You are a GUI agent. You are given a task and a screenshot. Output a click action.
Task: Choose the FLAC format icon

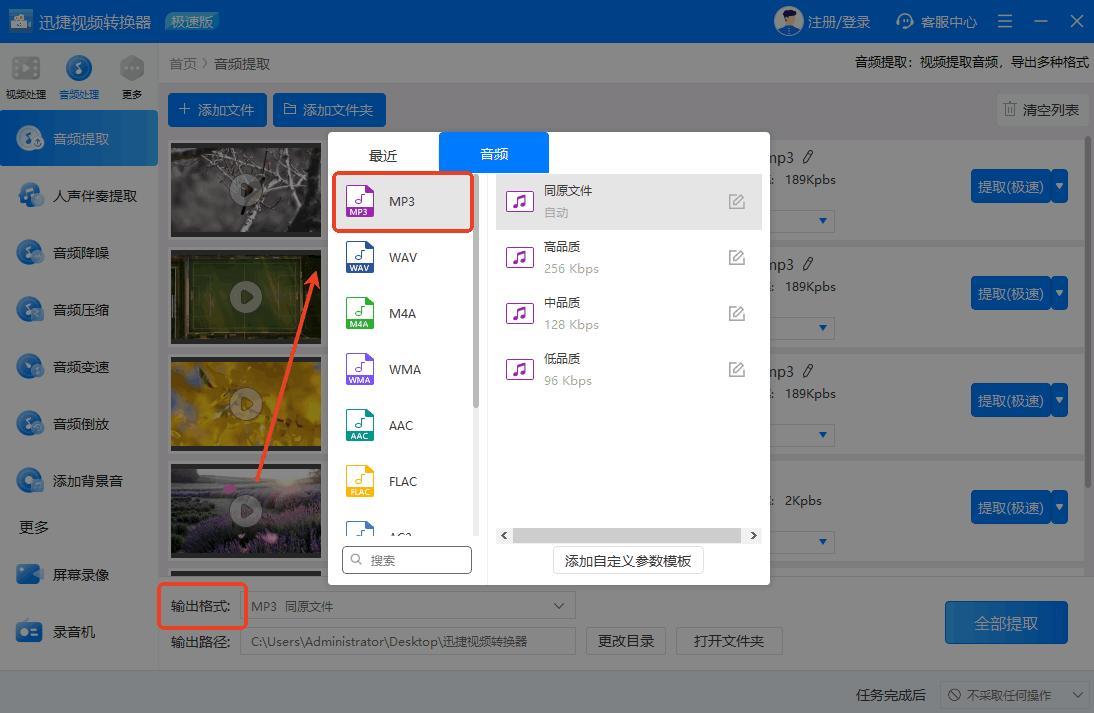coord(360,481)
